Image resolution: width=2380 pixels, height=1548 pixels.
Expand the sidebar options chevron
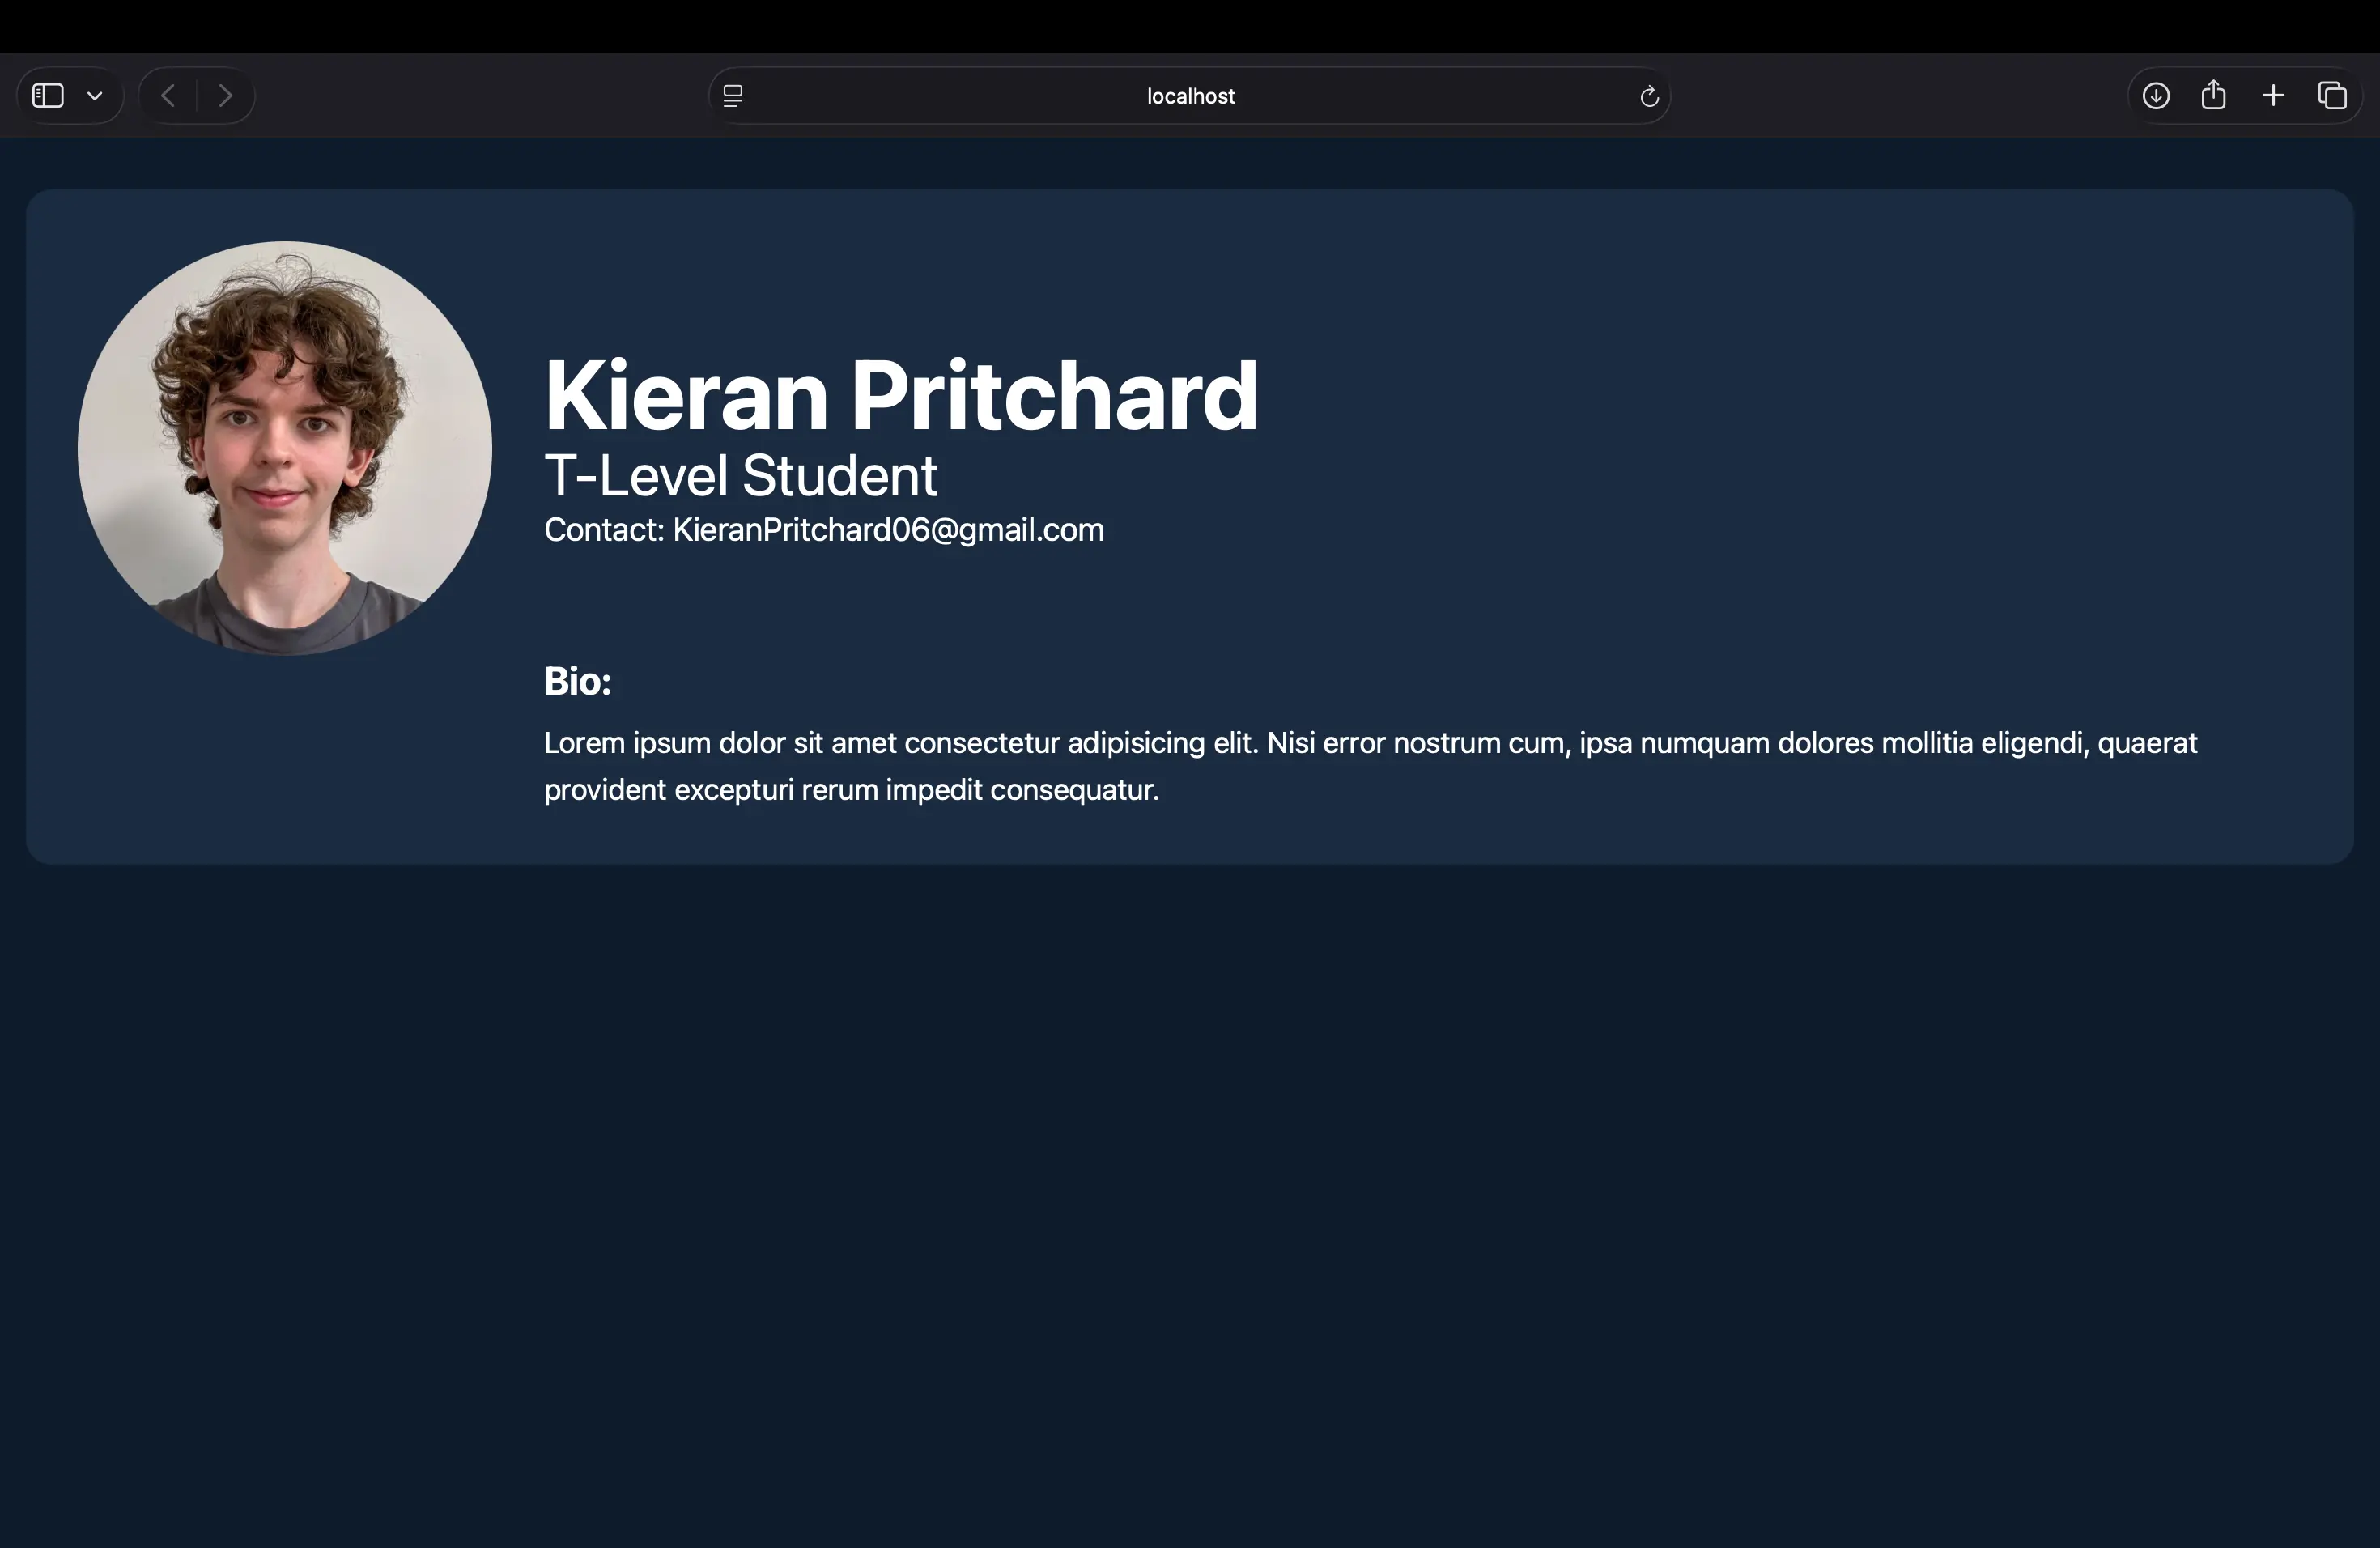tap(95, 95)
